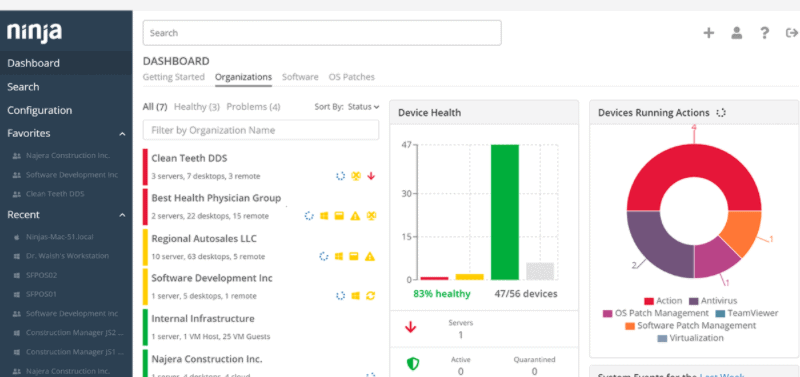Collapse the Favorites sidebar section
Screen dimensions: 800x377
tap(122, 134)
